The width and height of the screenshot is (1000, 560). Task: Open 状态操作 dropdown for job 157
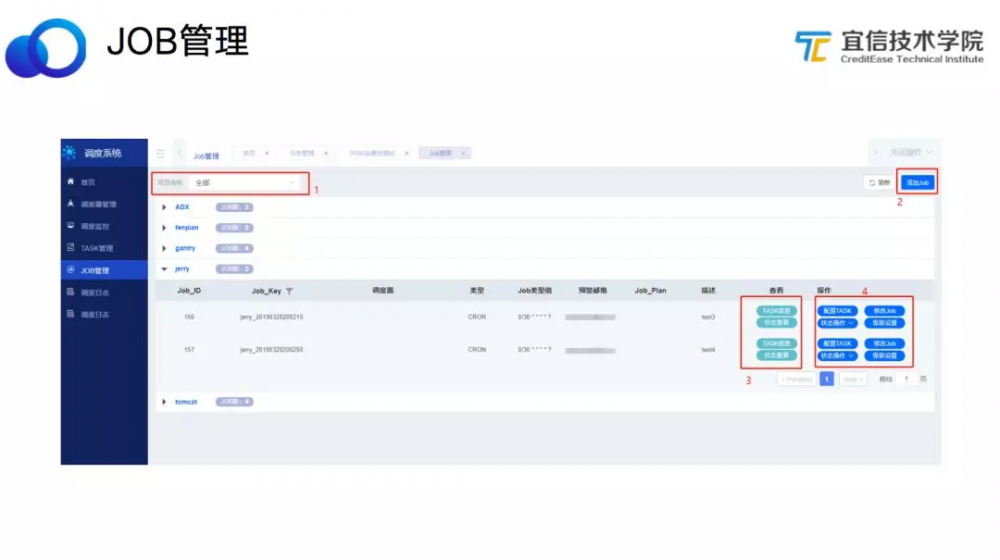point(837,356)
